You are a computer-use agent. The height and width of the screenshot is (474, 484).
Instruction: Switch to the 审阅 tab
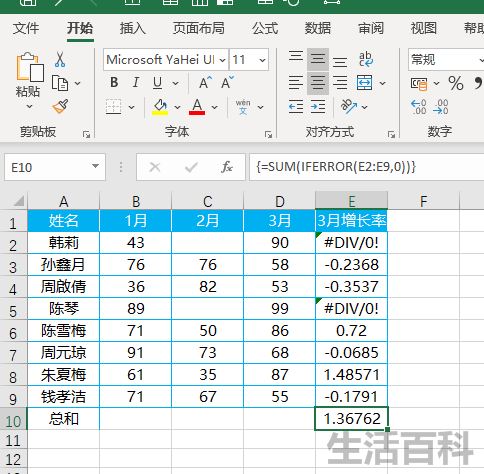(x=371, y=28)
